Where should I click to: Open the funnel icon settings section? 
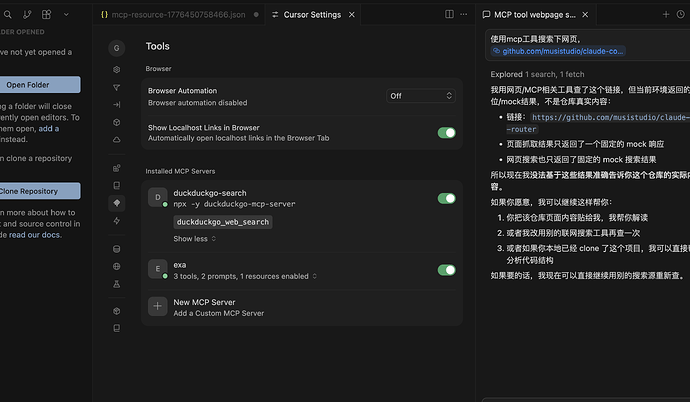[117, 88]
